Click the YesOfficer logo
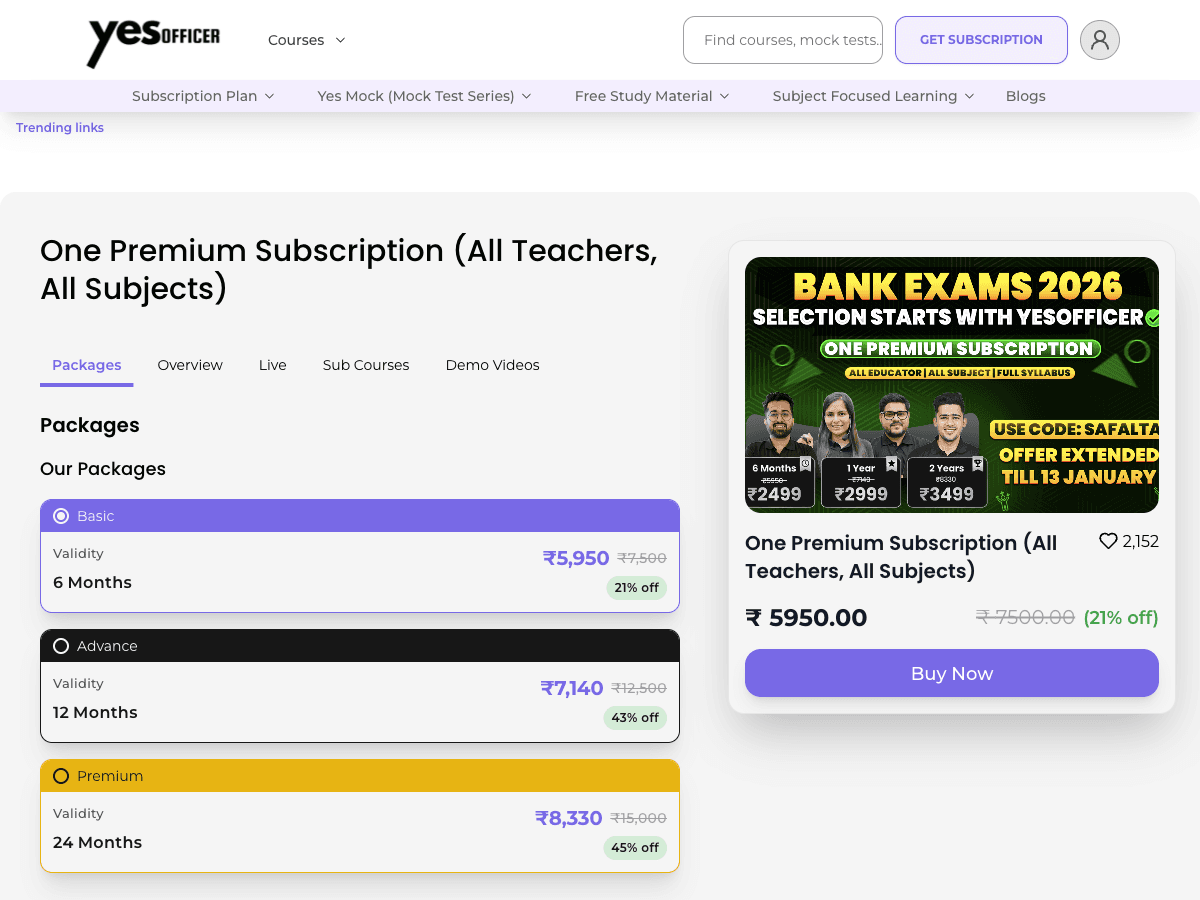Viewport: 1200px width, 900px height. [152, 40]
